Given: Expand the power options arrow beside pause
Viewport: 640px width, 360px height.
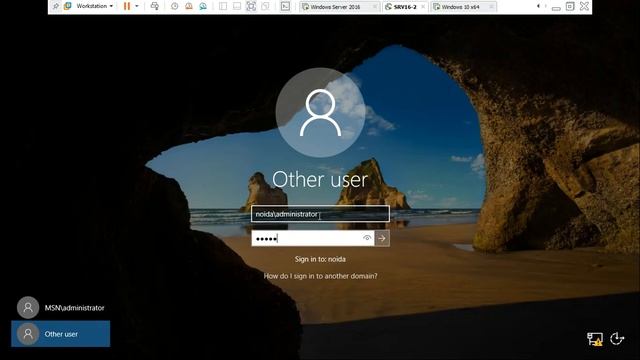Looking at the screenshot, I should pyautogui.click(x=137, y=6).
